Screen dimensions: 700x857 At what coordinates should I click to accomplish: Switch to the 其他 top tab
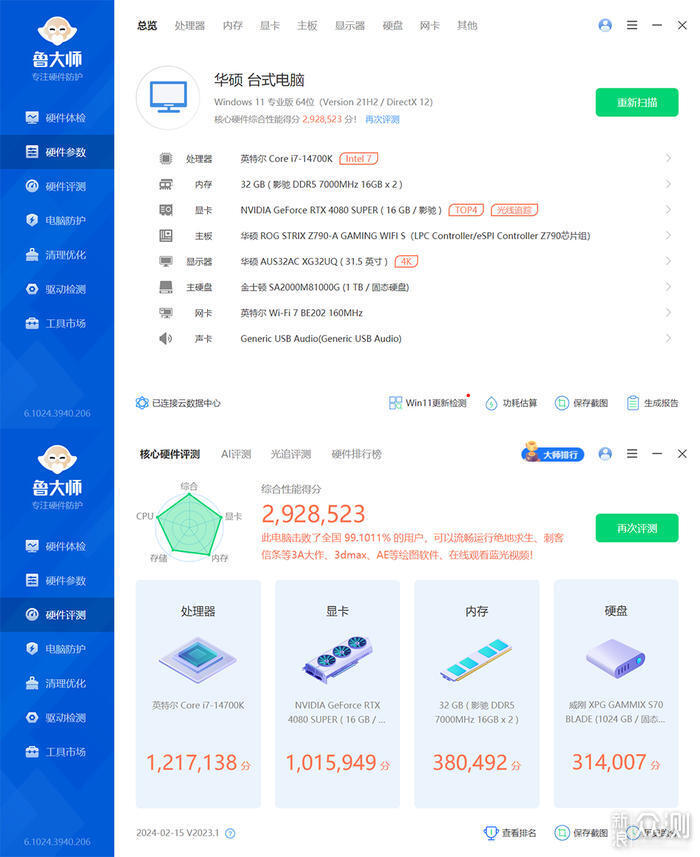[x=467, y=25]
